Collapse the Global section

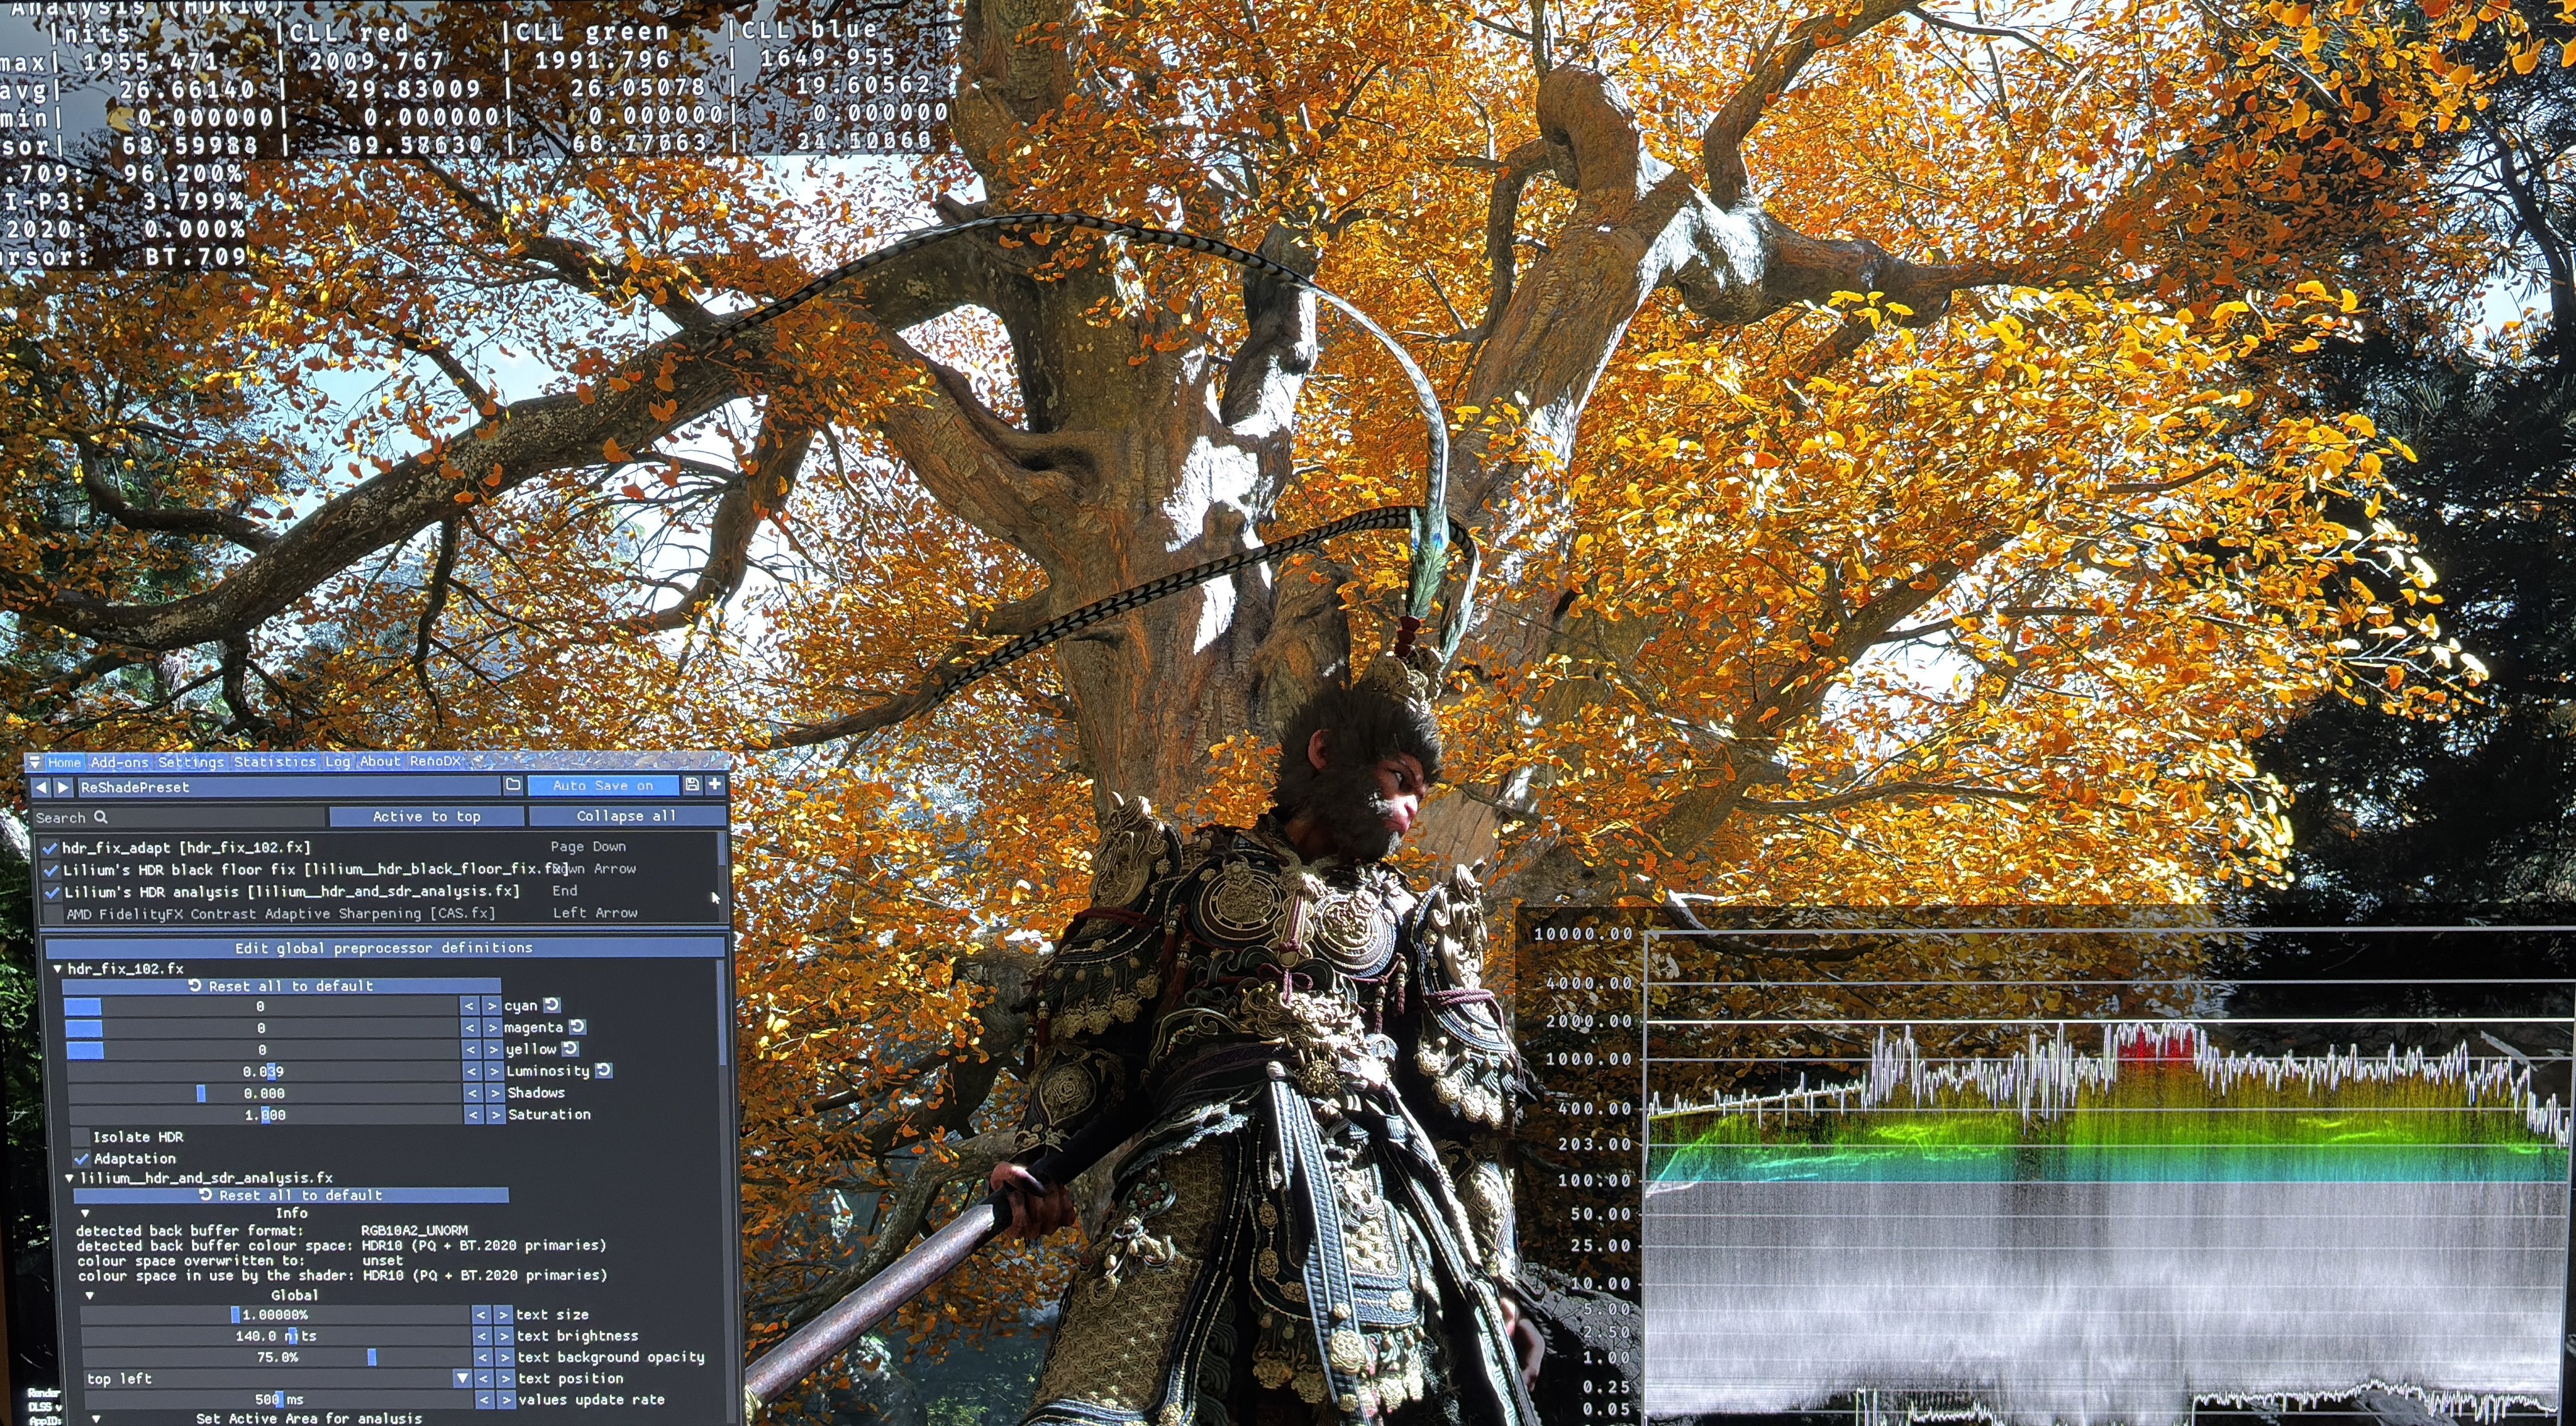[89, 1296]
